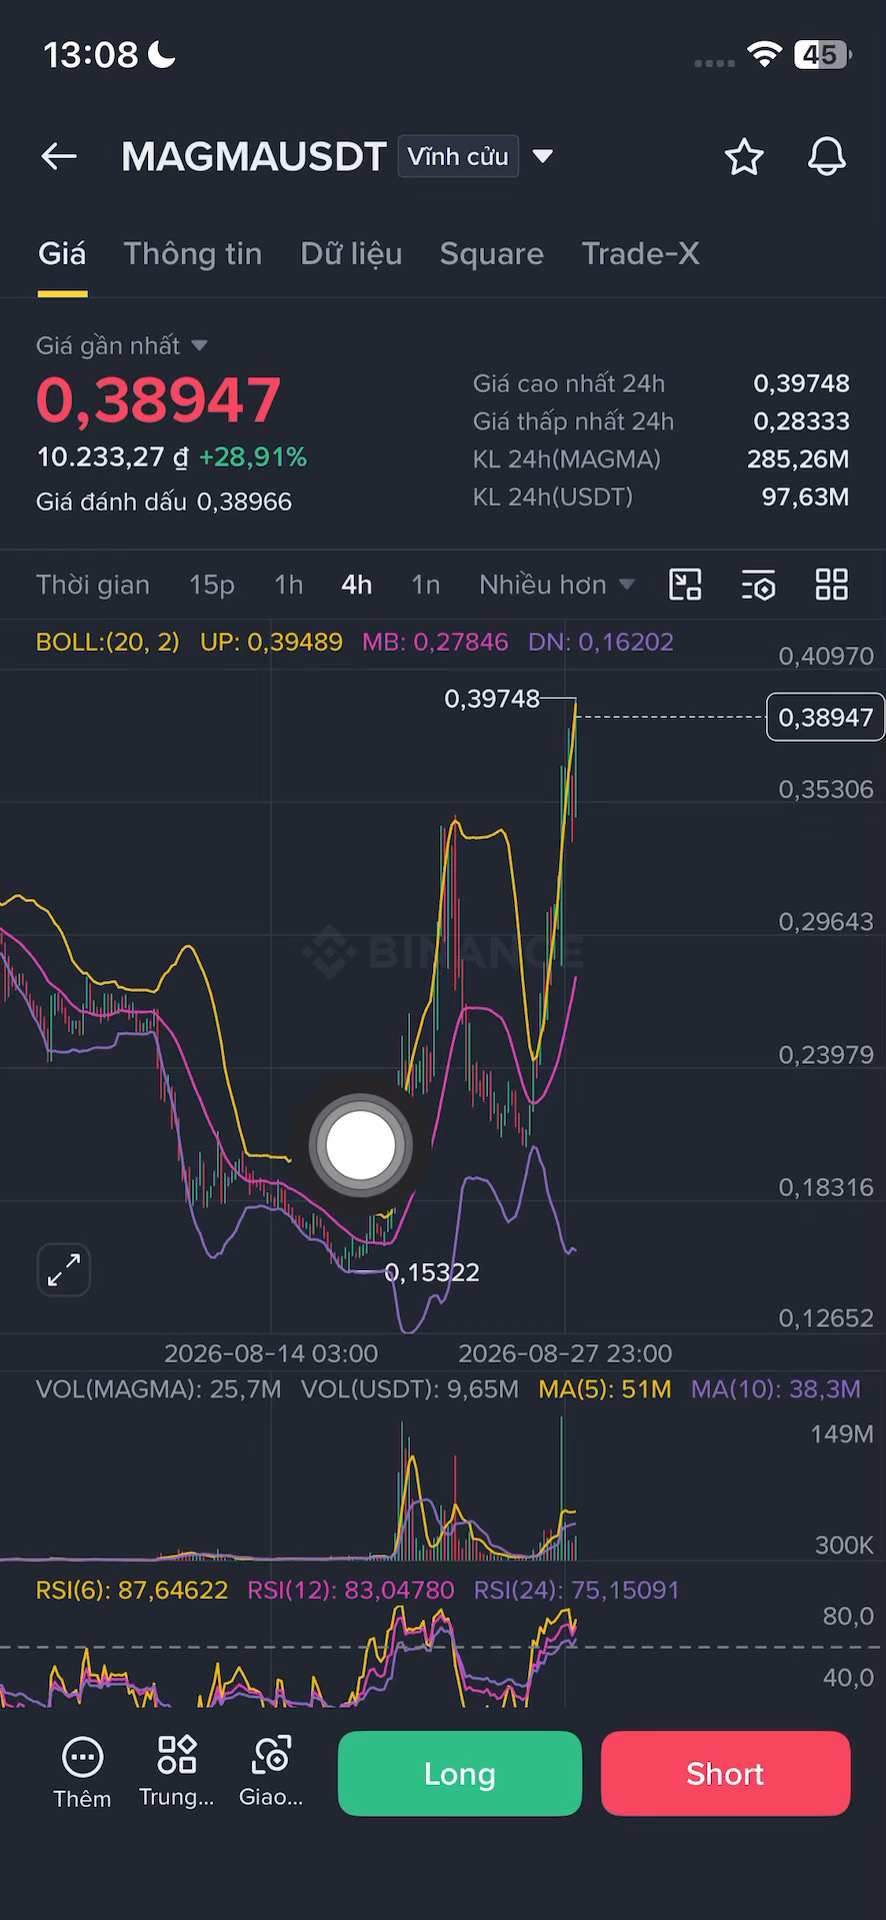Open chart indicator settings icon
This screenshot has width=886, height=1920.
point(759,584)
